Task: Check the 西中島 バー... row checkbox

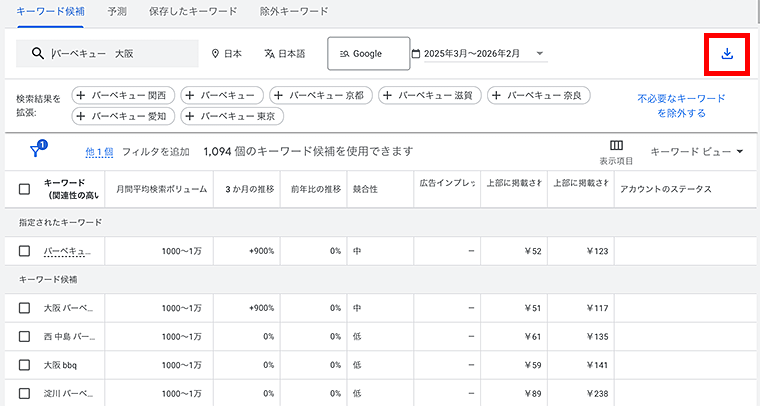Action: point(24,336)
